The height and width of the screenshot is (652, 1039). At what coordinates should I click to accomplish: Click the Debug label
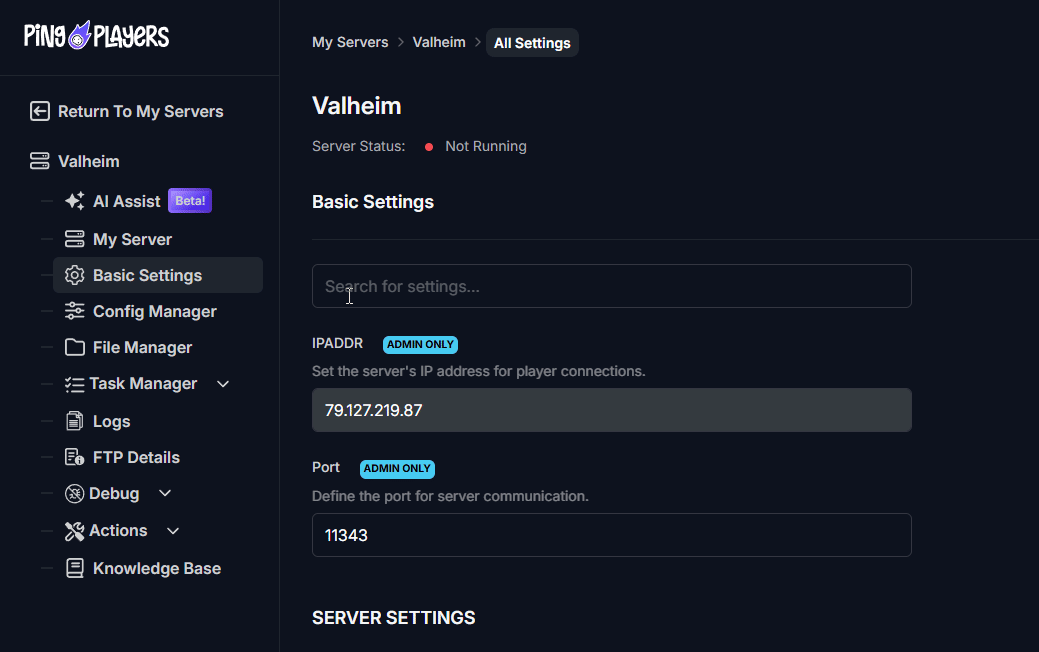click(114, 494)
